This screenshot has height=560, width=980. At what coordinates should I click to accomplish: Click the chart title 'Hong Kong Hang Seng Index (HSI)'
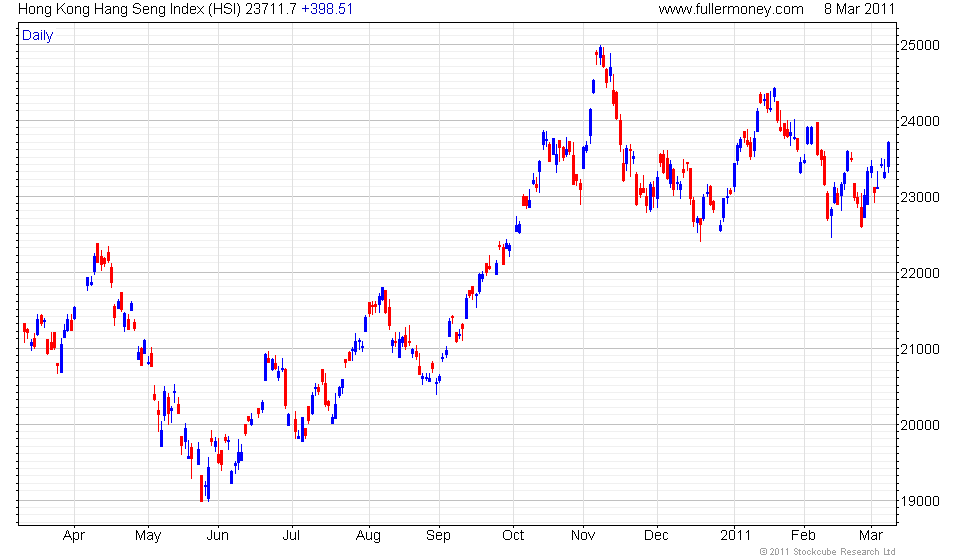pyautogui.click(x=129, y=9)
